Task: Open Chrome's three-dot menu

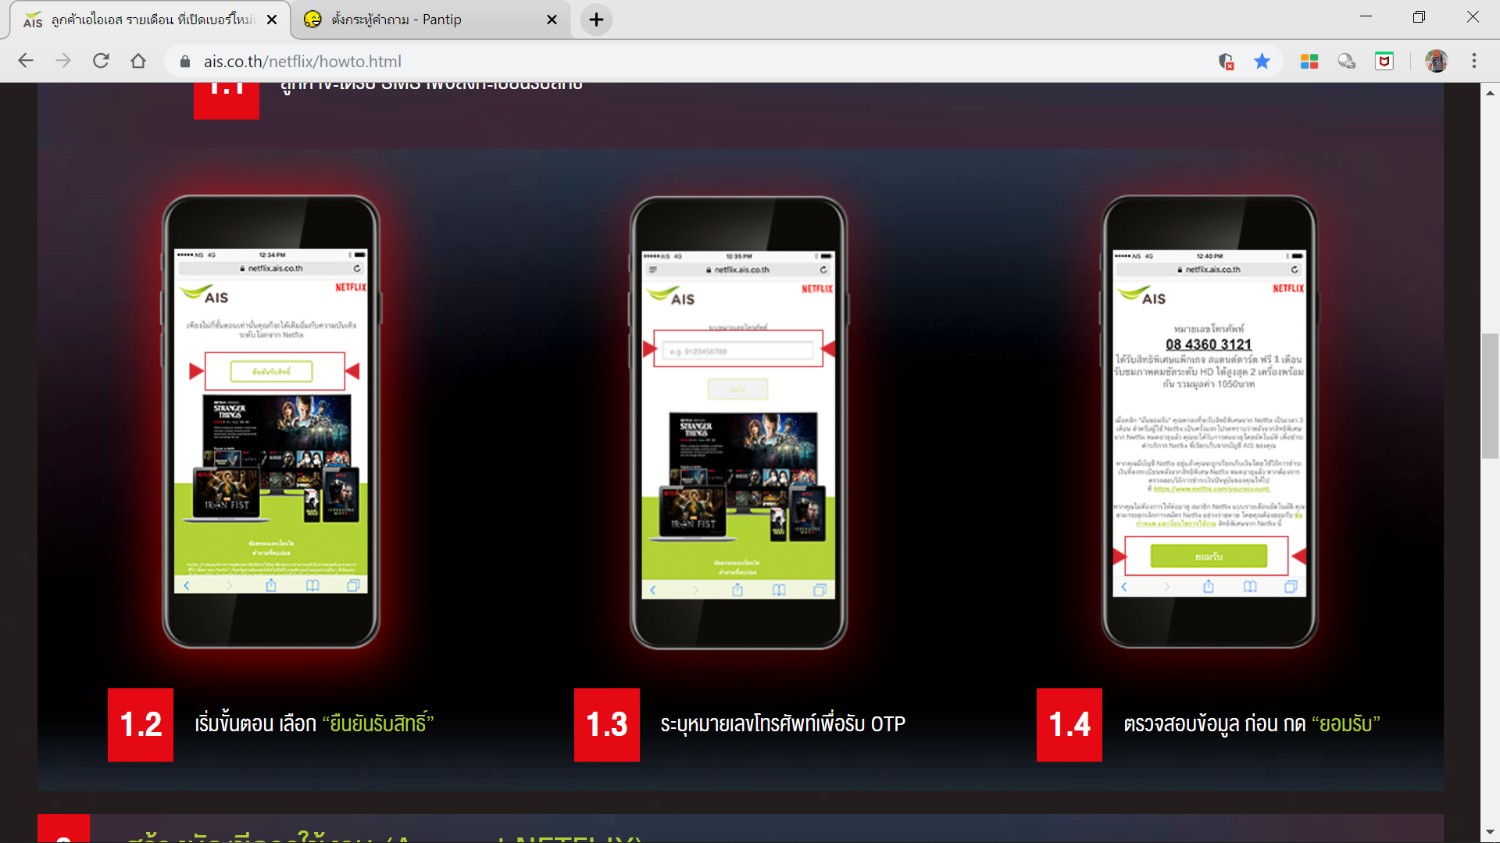Action: click(1474, 61)
